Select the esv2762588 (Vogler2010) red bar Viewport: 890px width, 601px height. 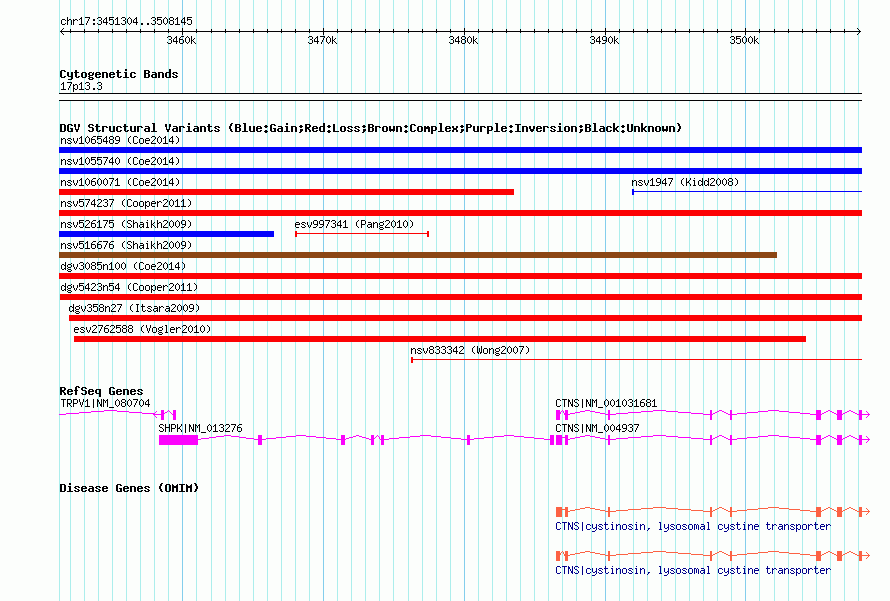[x=440, y=339]
